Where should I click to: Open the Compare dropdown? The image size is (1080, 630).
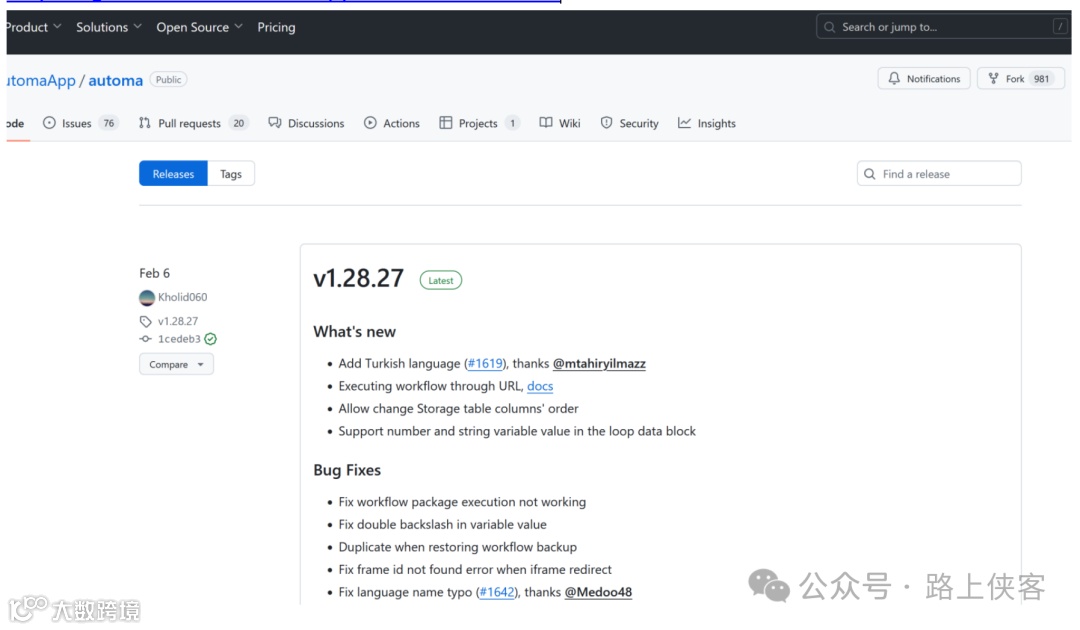[176, 364]
